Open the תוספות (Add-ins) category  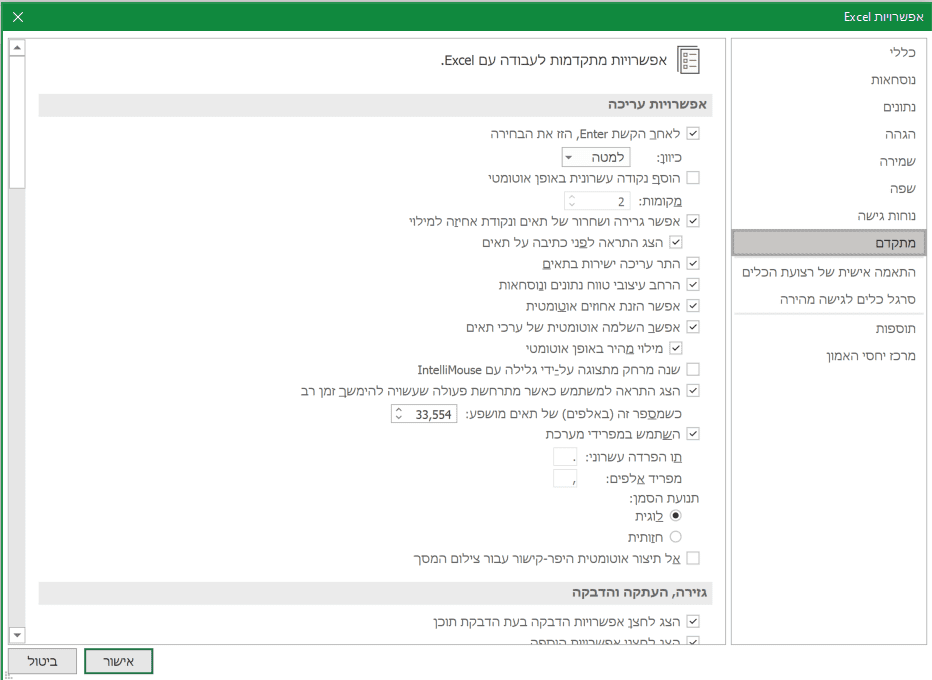829,328
